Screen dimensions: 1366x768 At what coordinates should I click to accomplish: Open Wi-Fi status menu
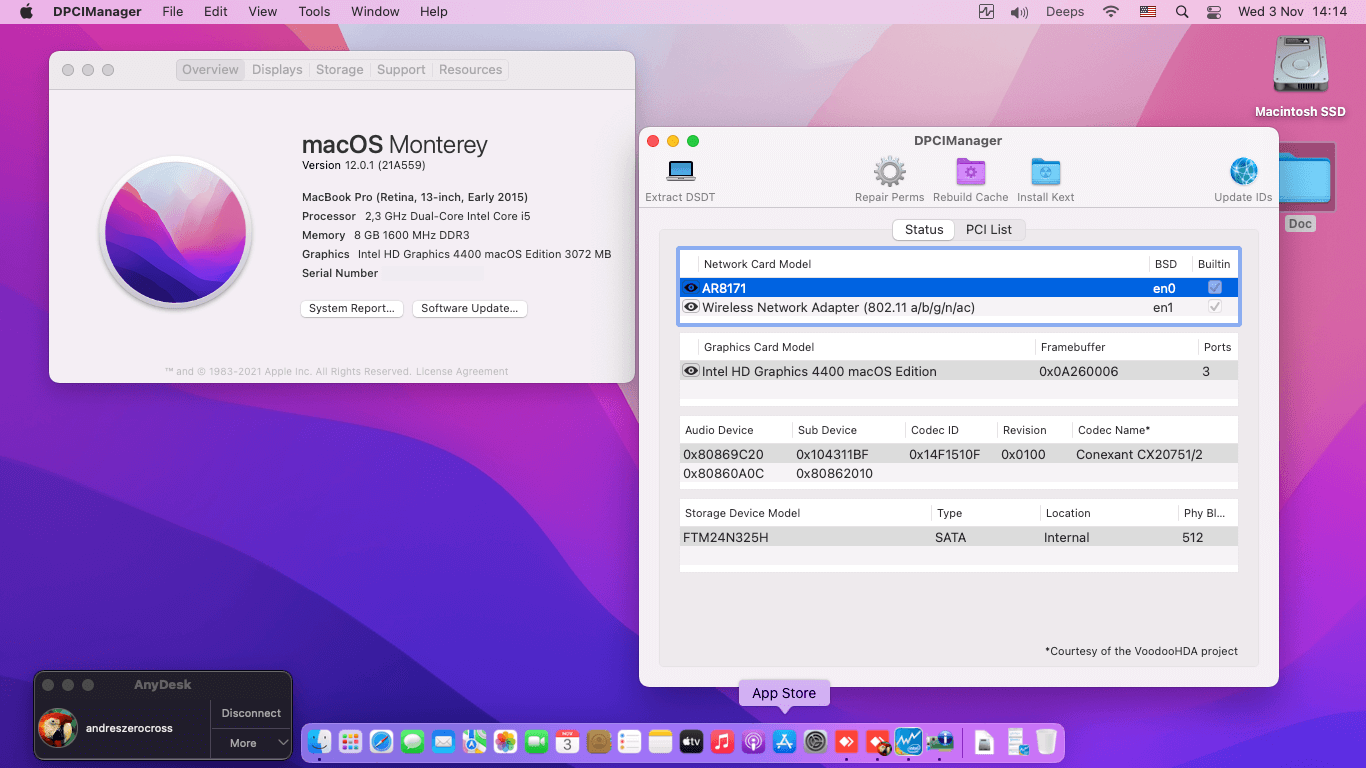(1111, 12)
